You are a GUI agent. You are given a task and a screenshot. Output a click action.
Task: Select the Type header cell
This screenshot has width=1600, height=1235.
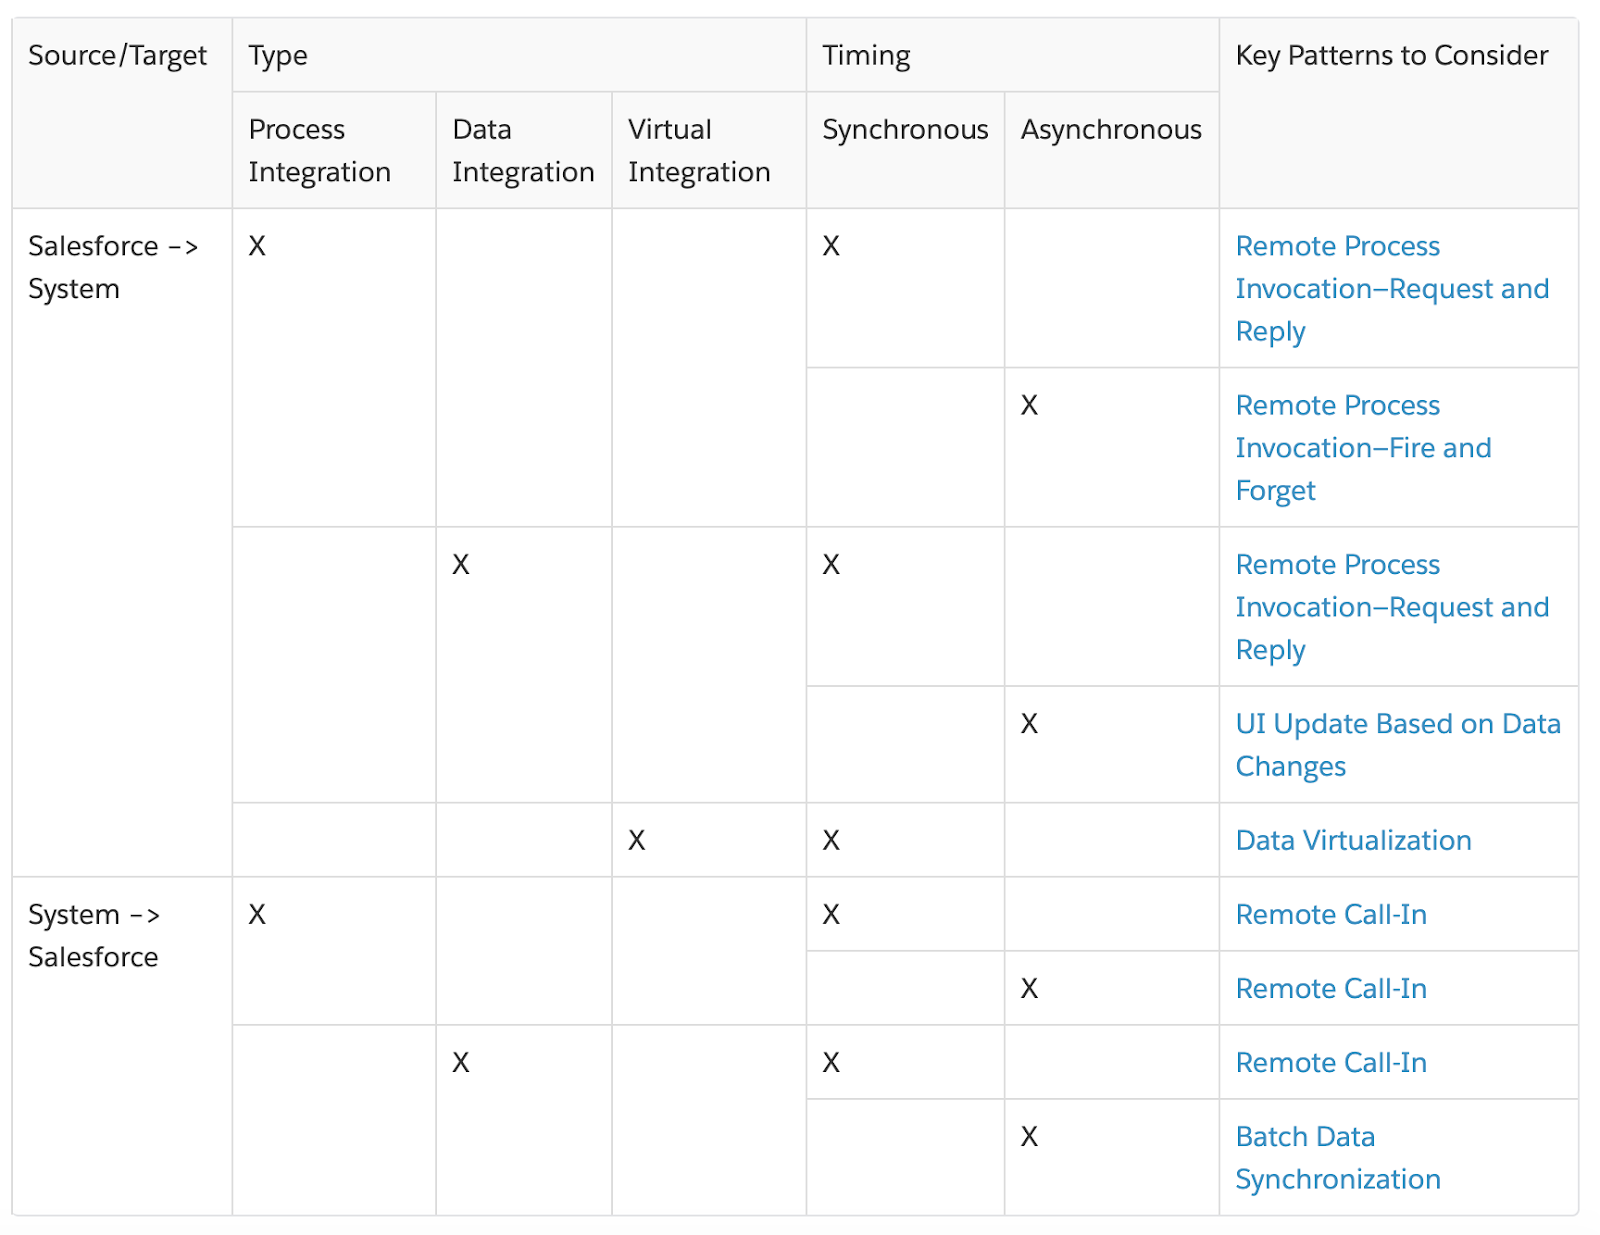coord(278,56)
